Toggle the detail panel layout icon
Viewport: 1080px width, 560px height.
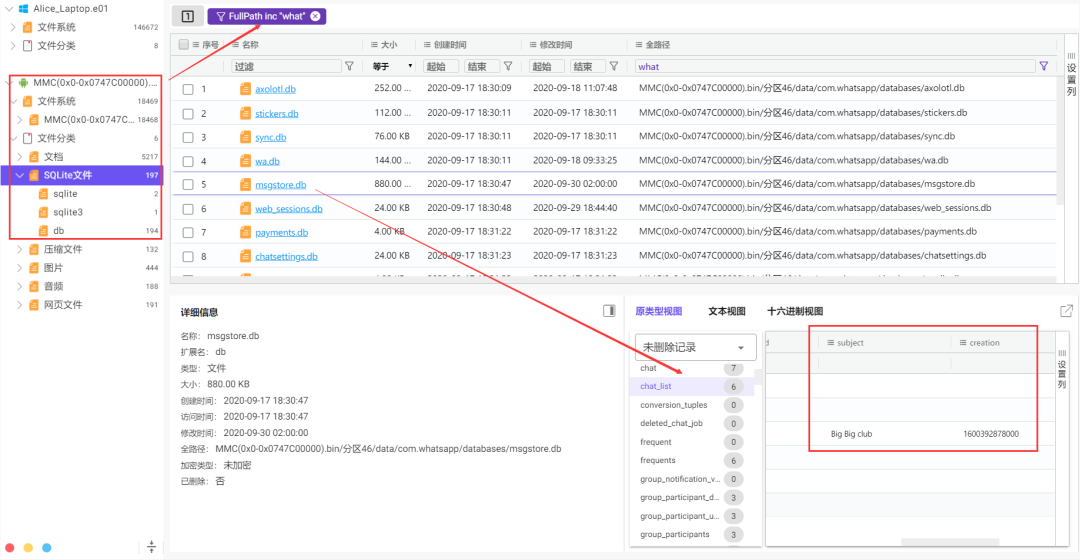tap(609, 311)
